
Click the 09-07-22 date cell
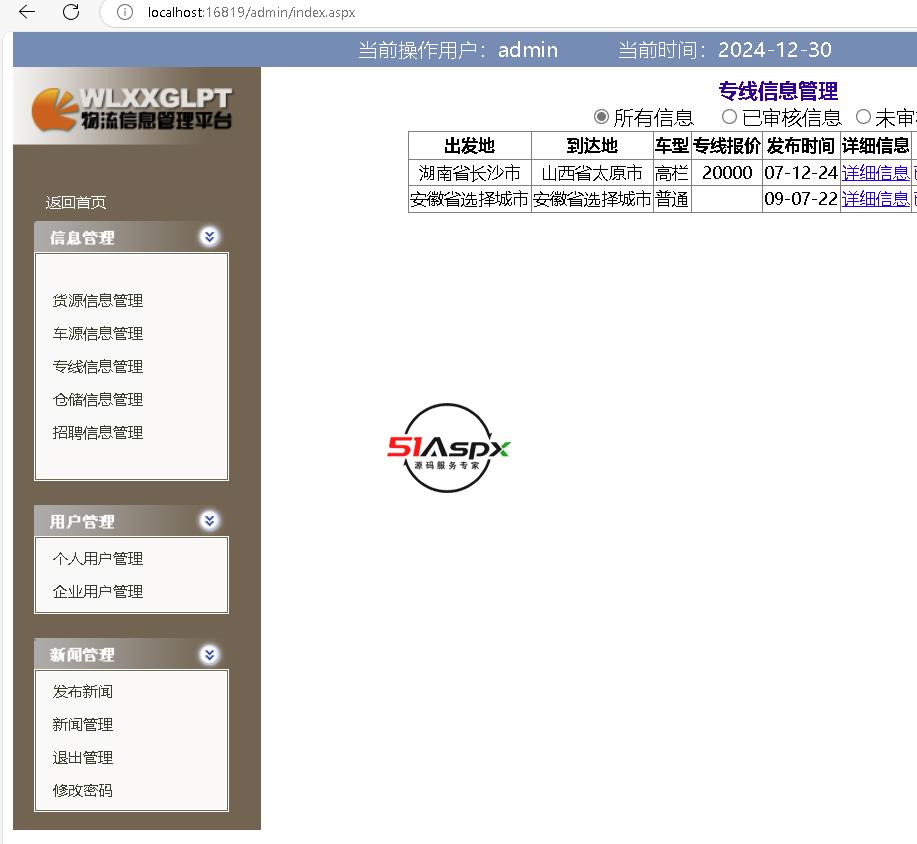(x=801, y=199)
